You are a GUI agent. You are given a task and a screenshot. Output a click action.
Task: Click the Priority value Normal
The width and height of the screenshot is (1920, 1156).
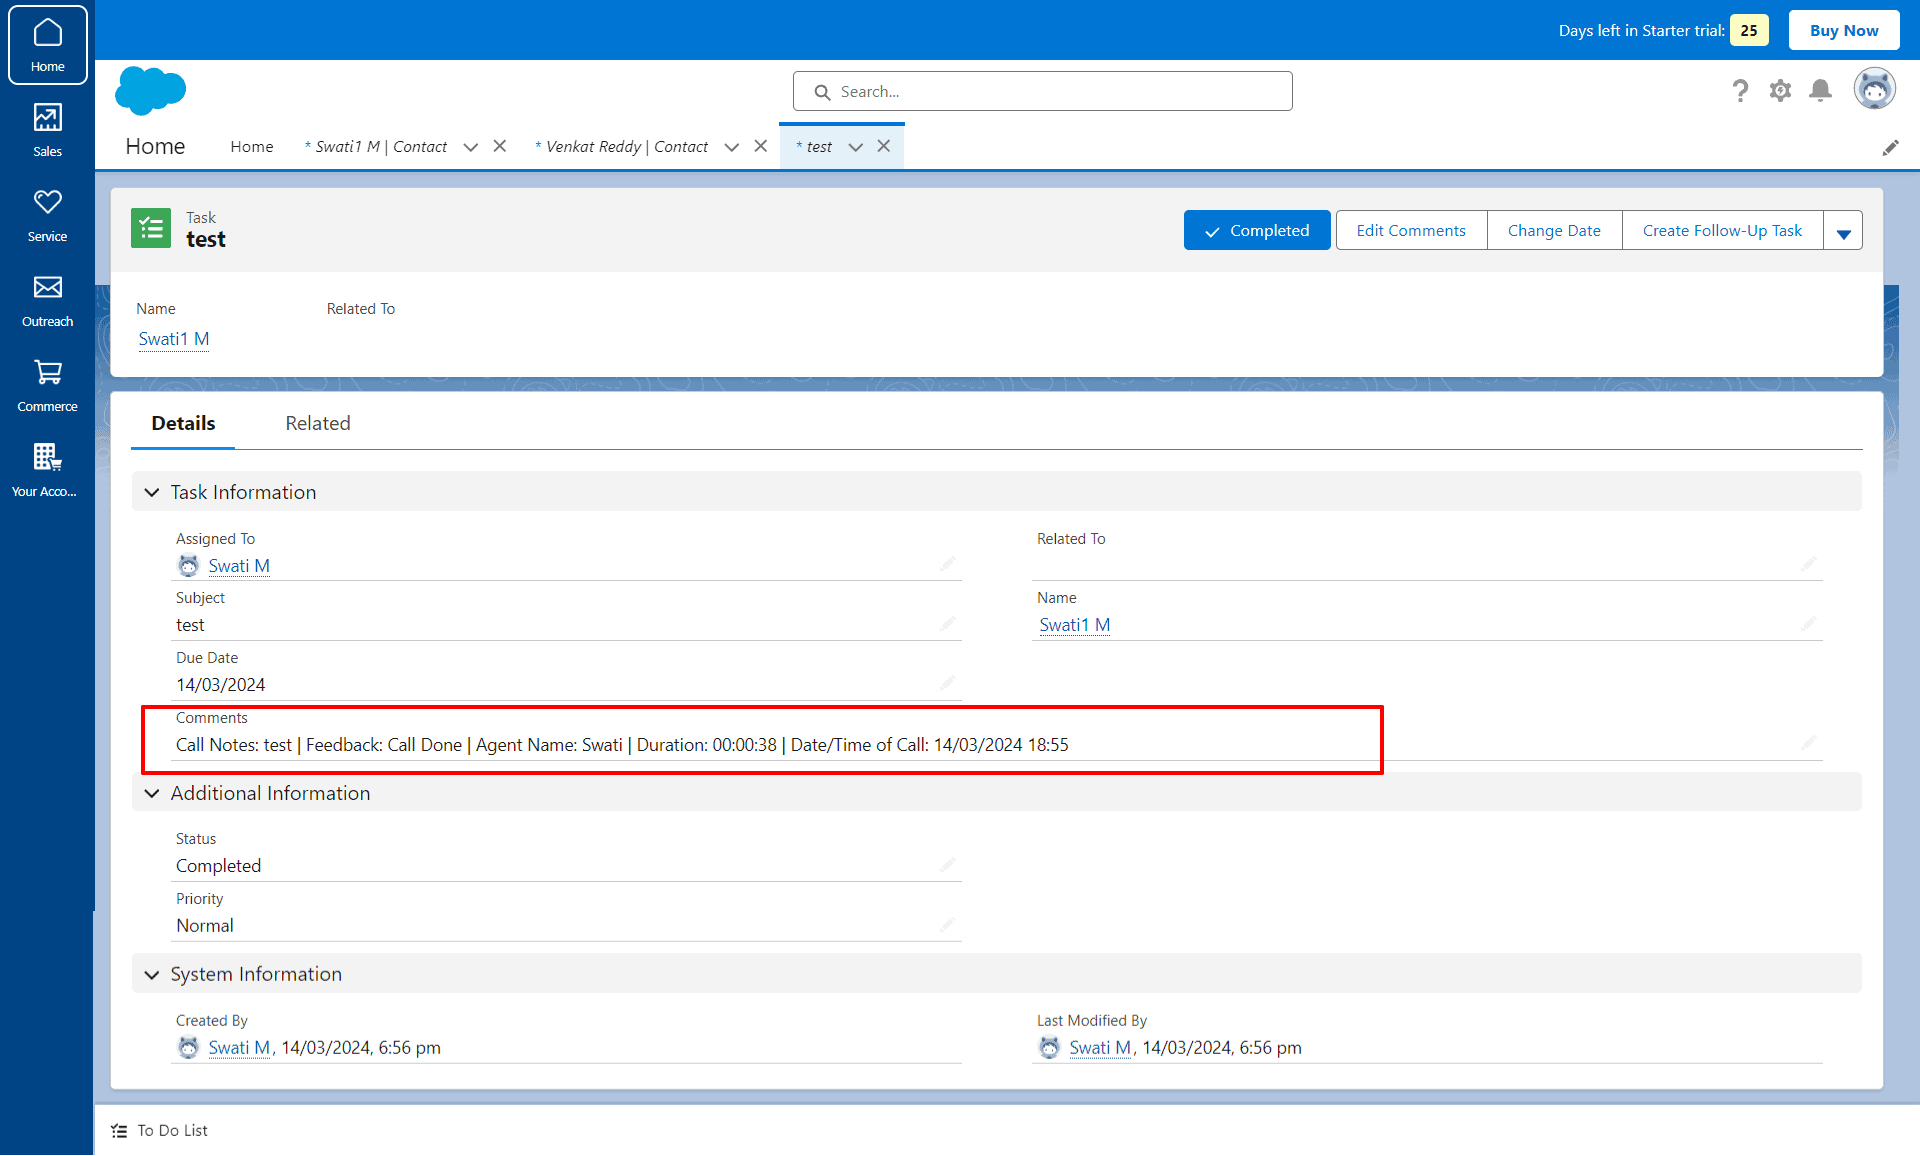pos(205,926)
